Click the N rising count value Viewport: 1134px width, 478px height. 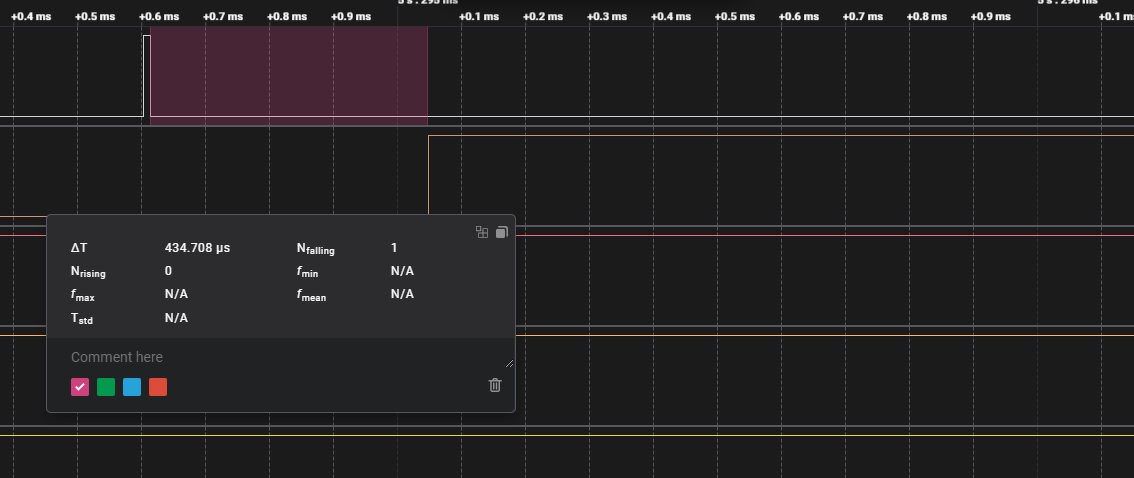point(168,270)
